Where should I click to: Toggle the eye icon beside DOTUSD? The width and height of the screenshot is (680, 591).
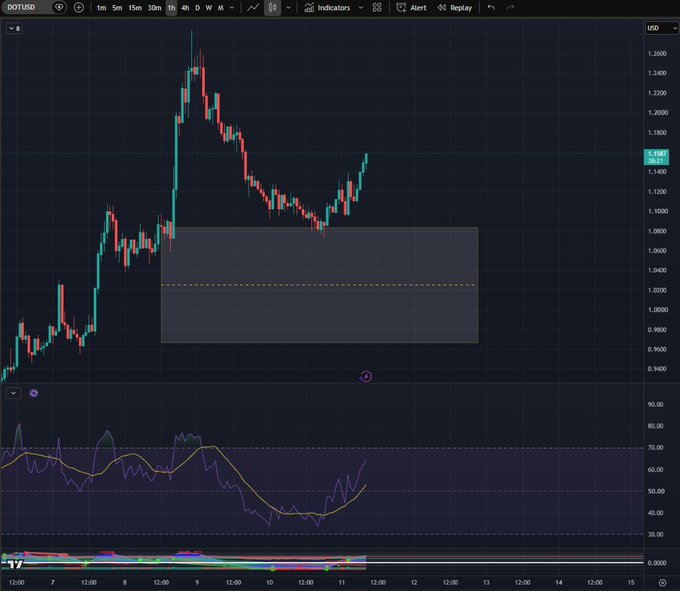[x=59, y=7]
